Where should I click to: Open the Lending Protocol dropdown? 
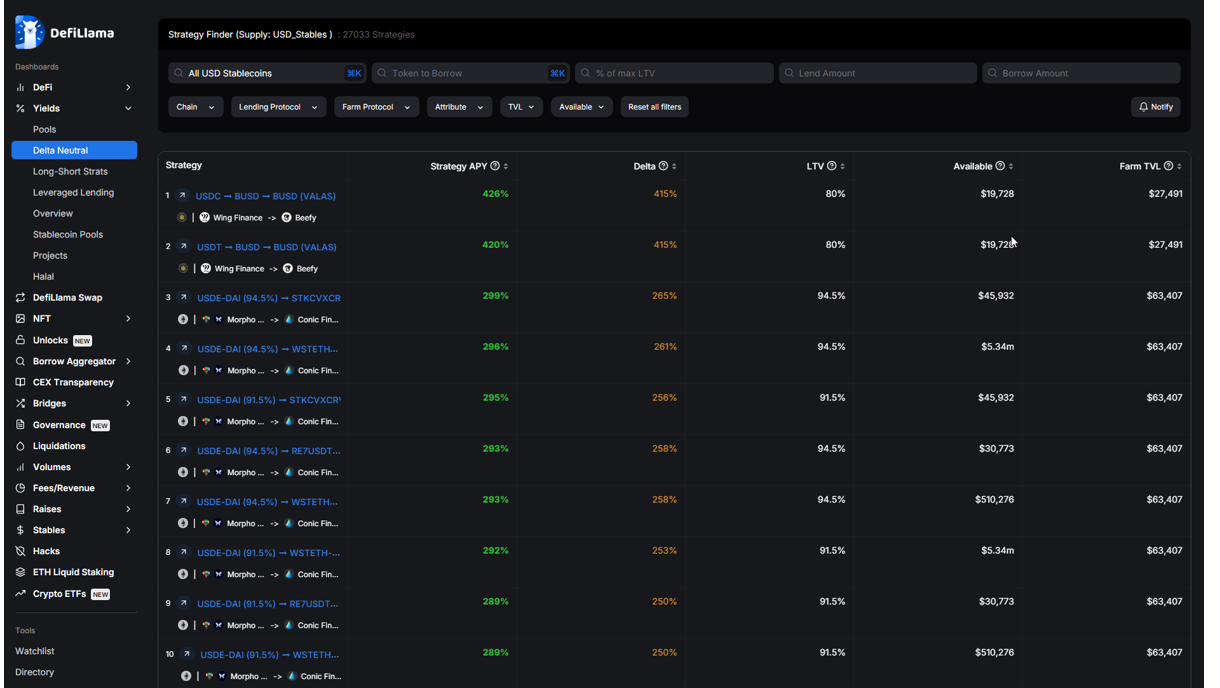point(278,106)
